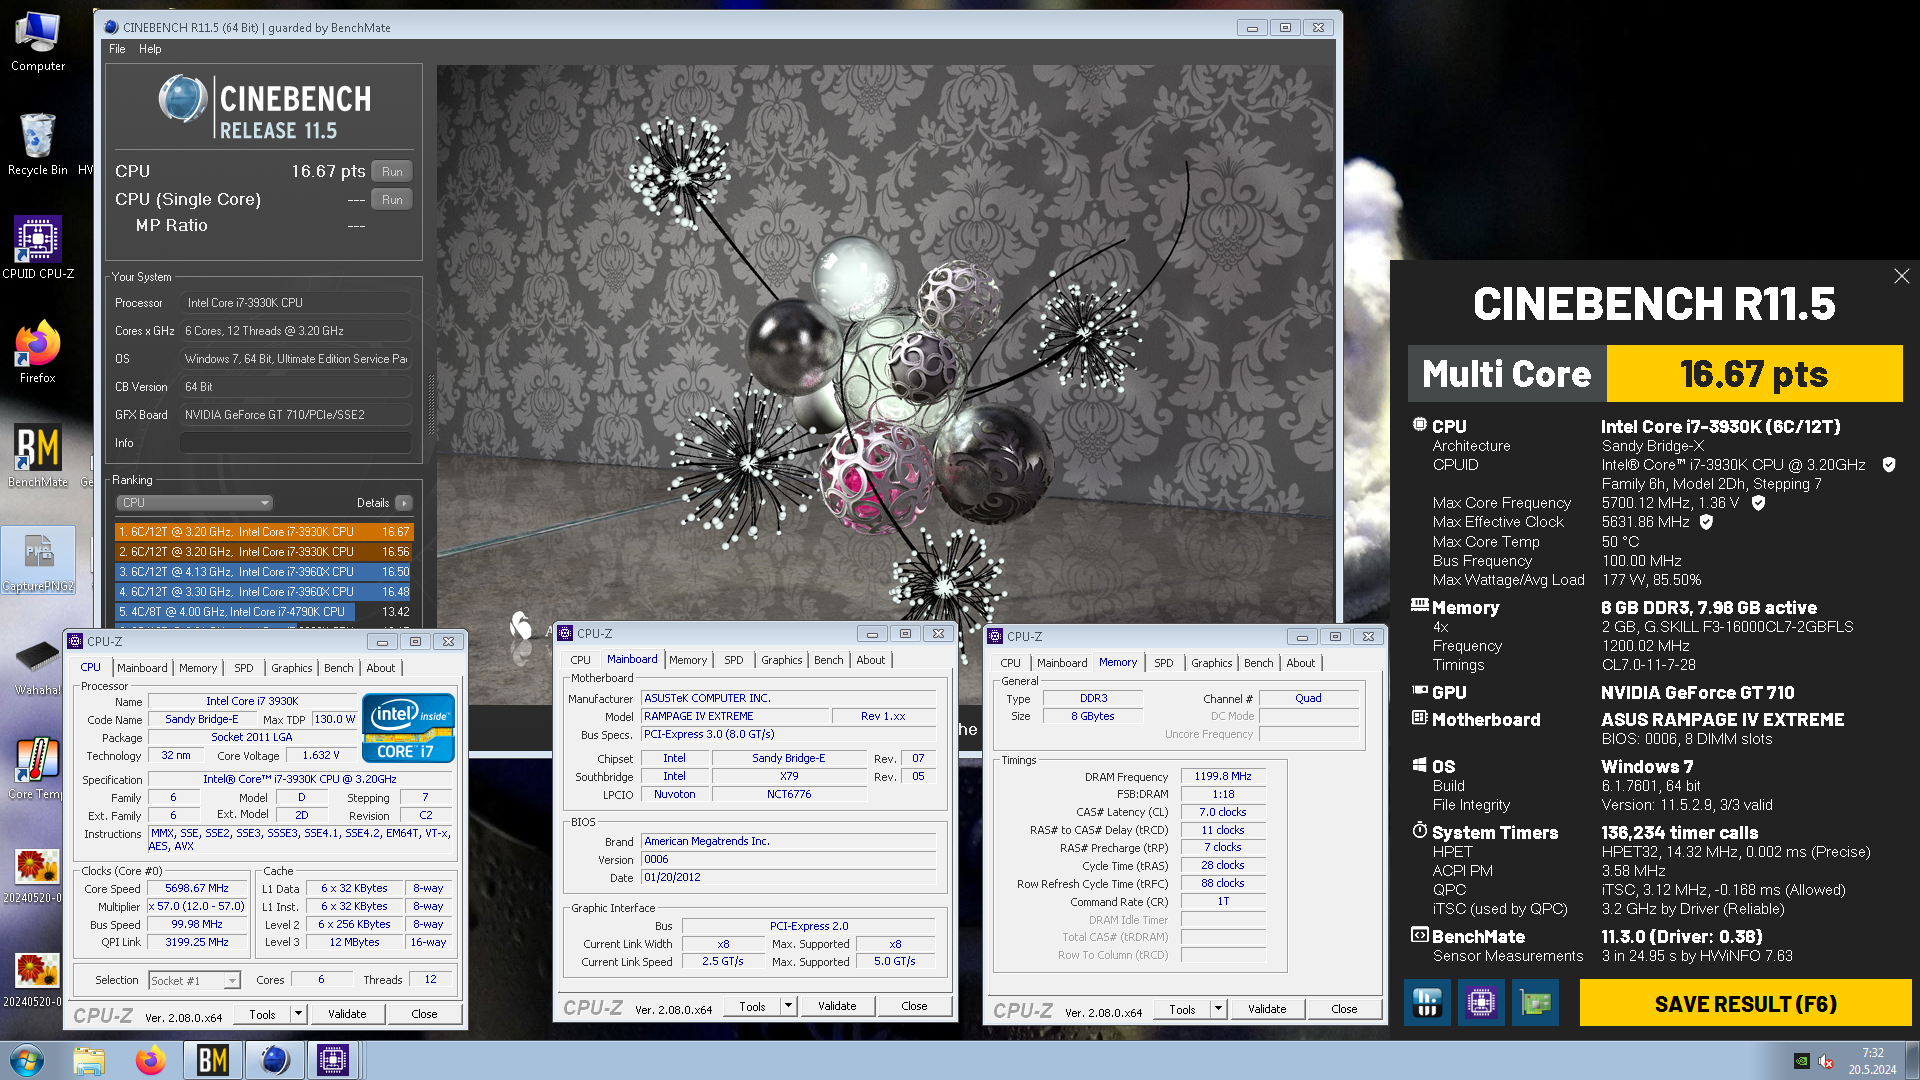
Task: Open Windows Start menu orb
Action: click(x=27, y=1060)
